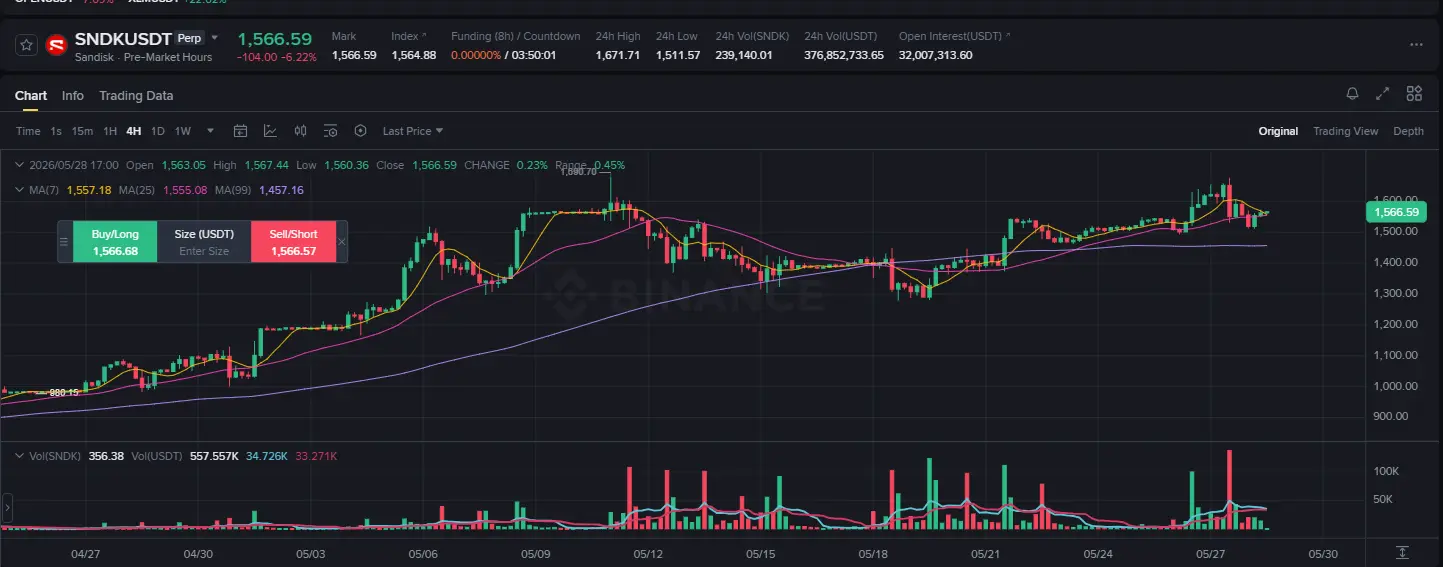Open price alert bell icon

pyautogui.click(x=1352, y=94)
